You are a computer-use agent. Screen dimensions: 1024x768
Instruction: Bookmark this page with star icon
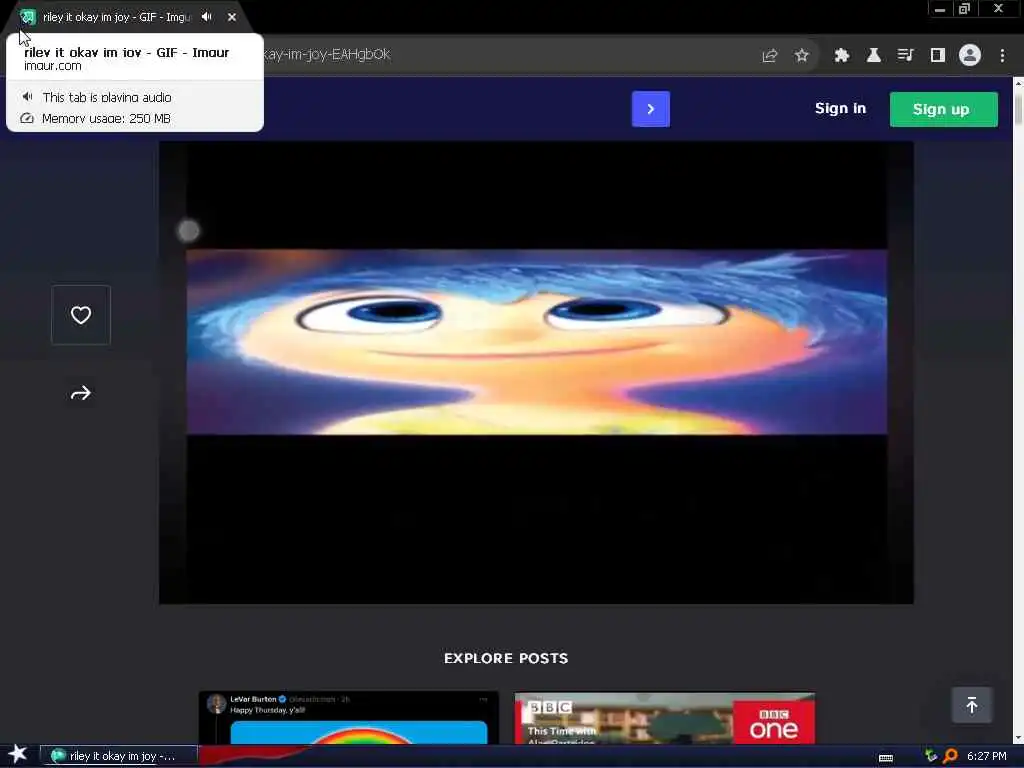[802, 56]
